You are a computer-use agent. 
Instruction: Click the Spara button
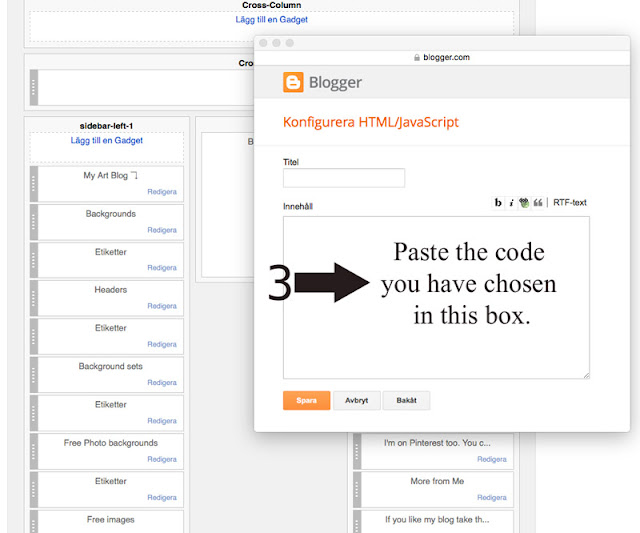pos(307,400)
